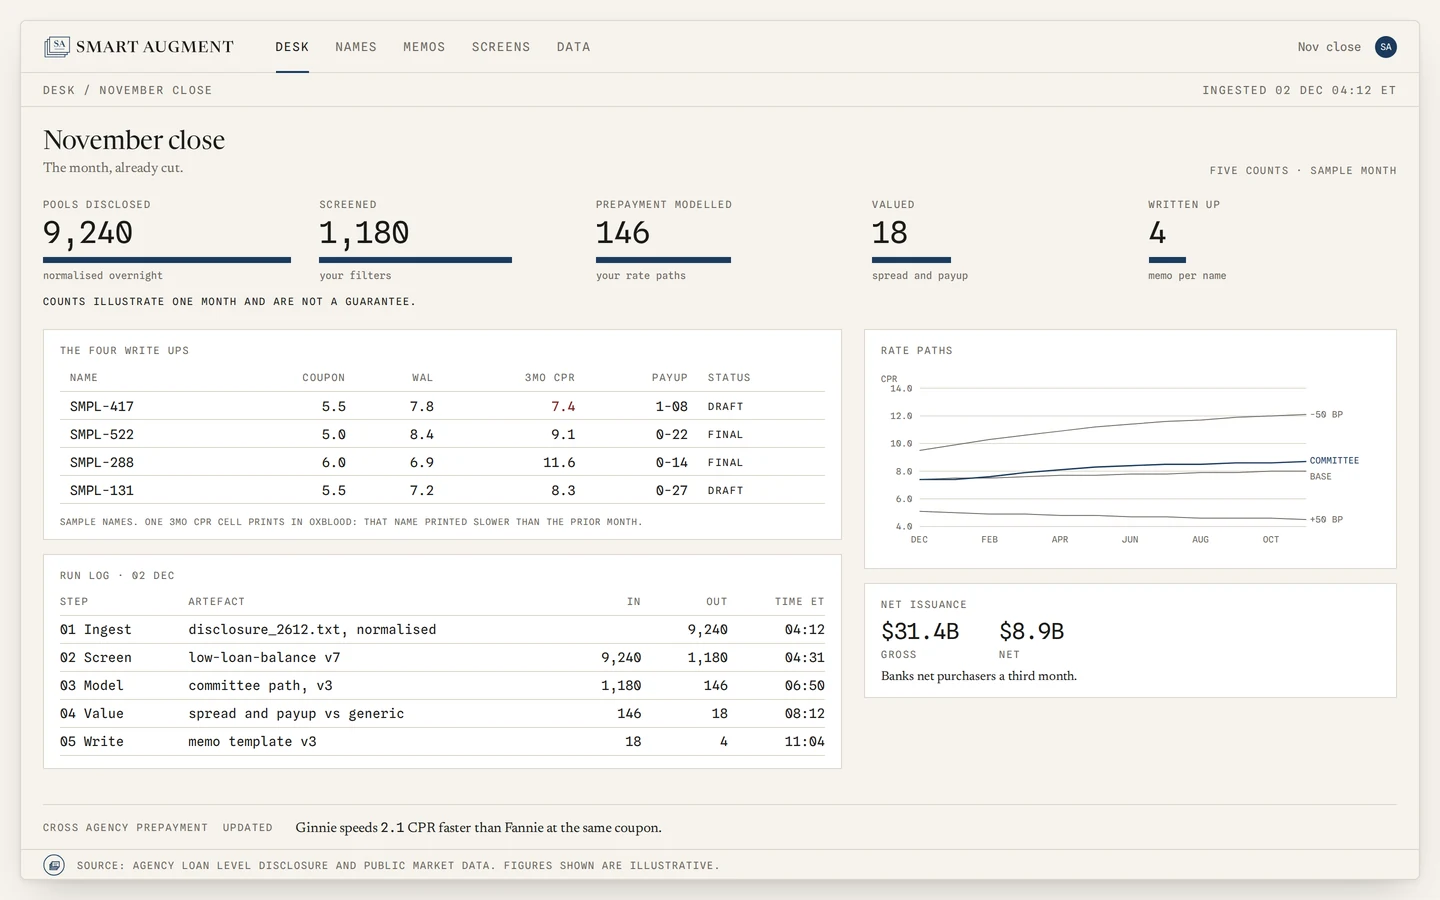The image size is (1440, 900).
Task: Select the SMPL-417 write-up row name
Action: (x=102, y=407)
